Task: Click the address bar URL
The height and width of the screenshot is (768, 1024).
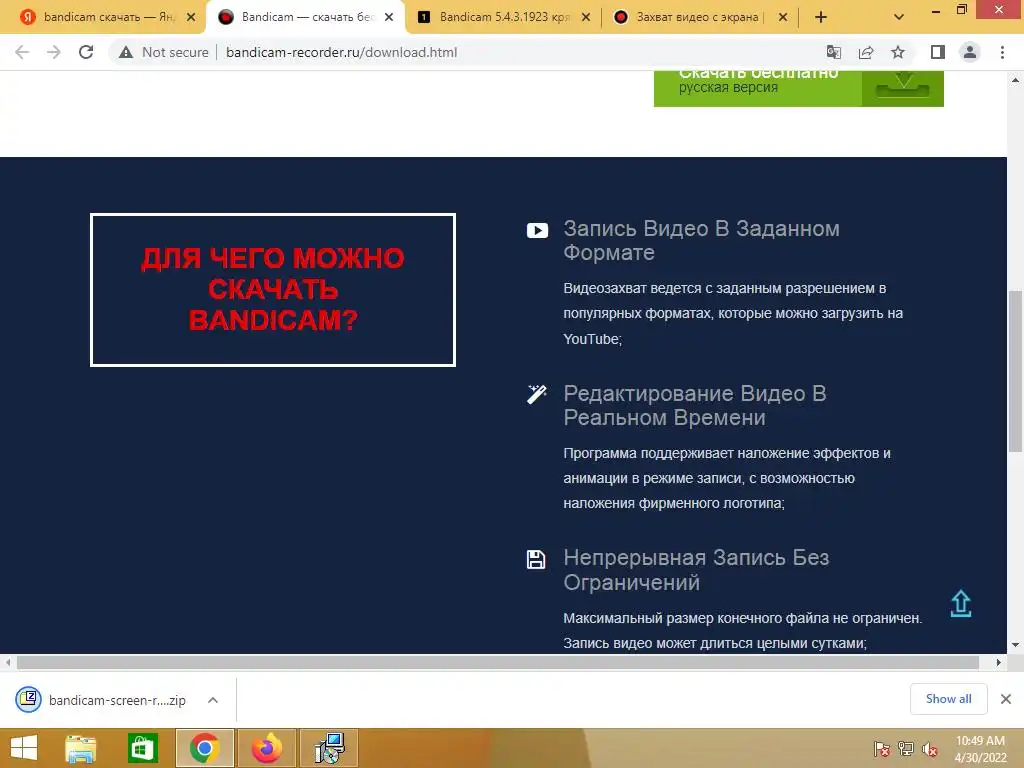Action: point(342,52)
